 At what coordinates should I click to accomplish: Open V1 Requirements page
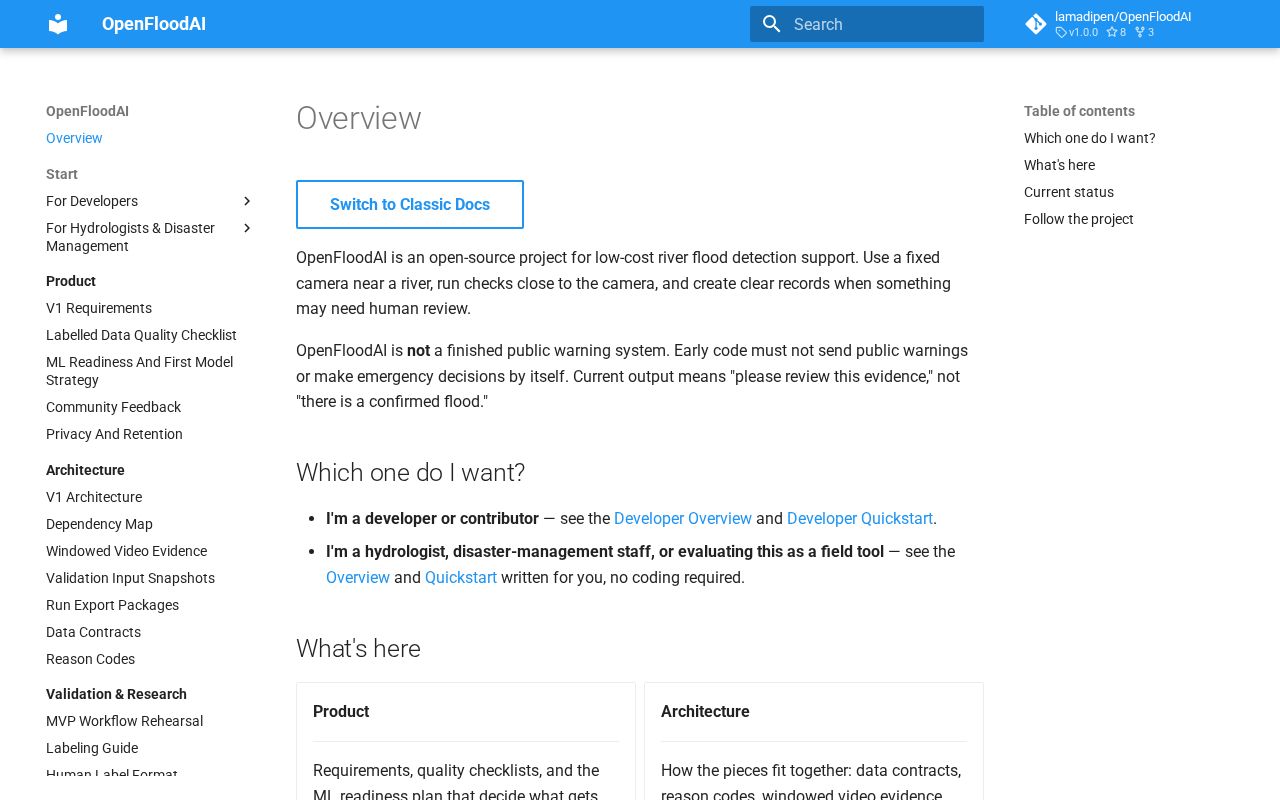pyautogui.click(x=99, y=308)
